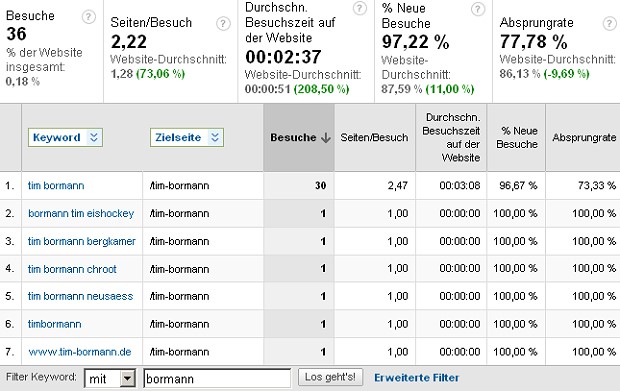Open keyword 'tim bormann' in row 1

click(56, 186)
